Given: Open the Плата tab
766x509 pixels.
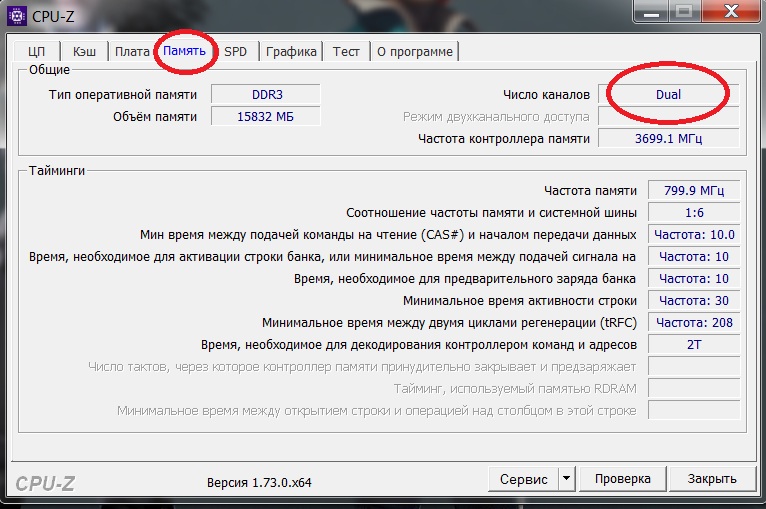Looking at the screenshot, I should [x=132, y=51].
